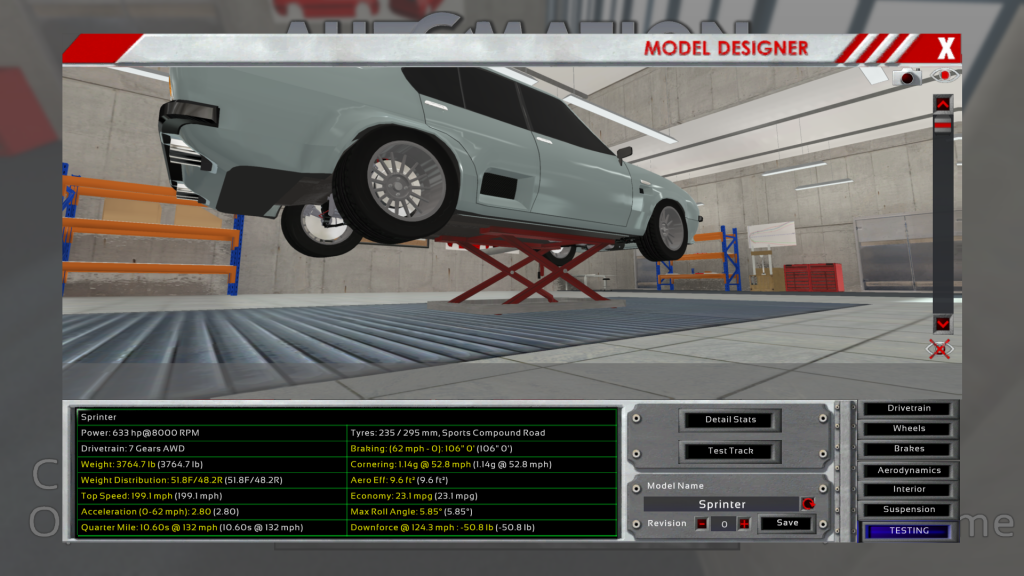Launch the Test Track

point(730,451)
